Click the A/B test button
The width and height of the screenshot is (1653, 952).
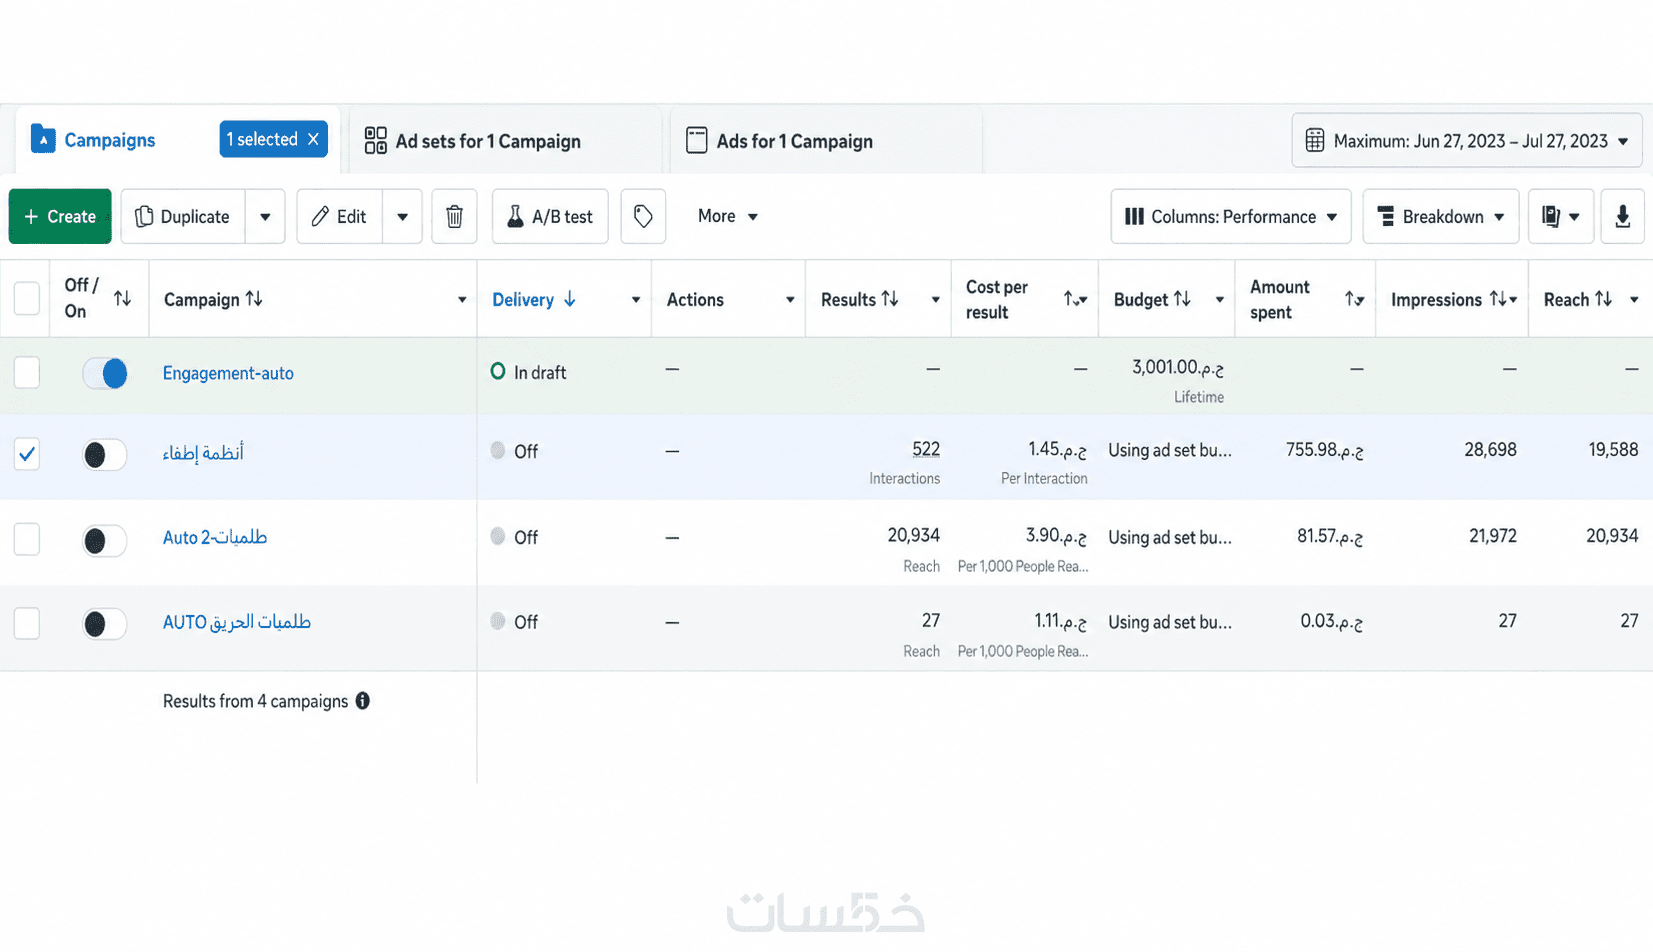click(550, 216)
